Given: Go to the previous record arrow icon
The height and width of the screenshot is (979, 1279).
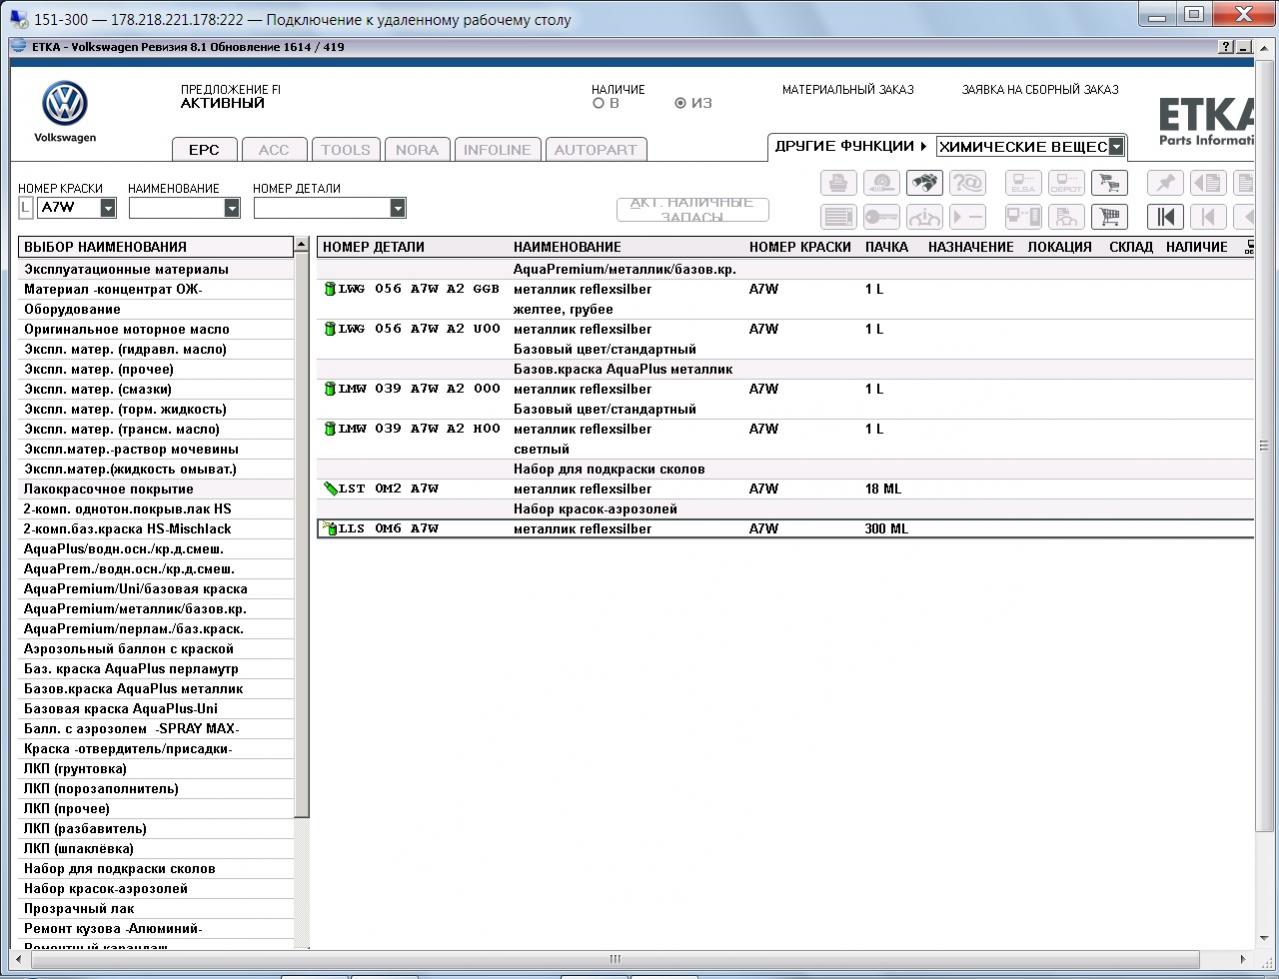Looking at the screenshot, I should pos(1208,216).
